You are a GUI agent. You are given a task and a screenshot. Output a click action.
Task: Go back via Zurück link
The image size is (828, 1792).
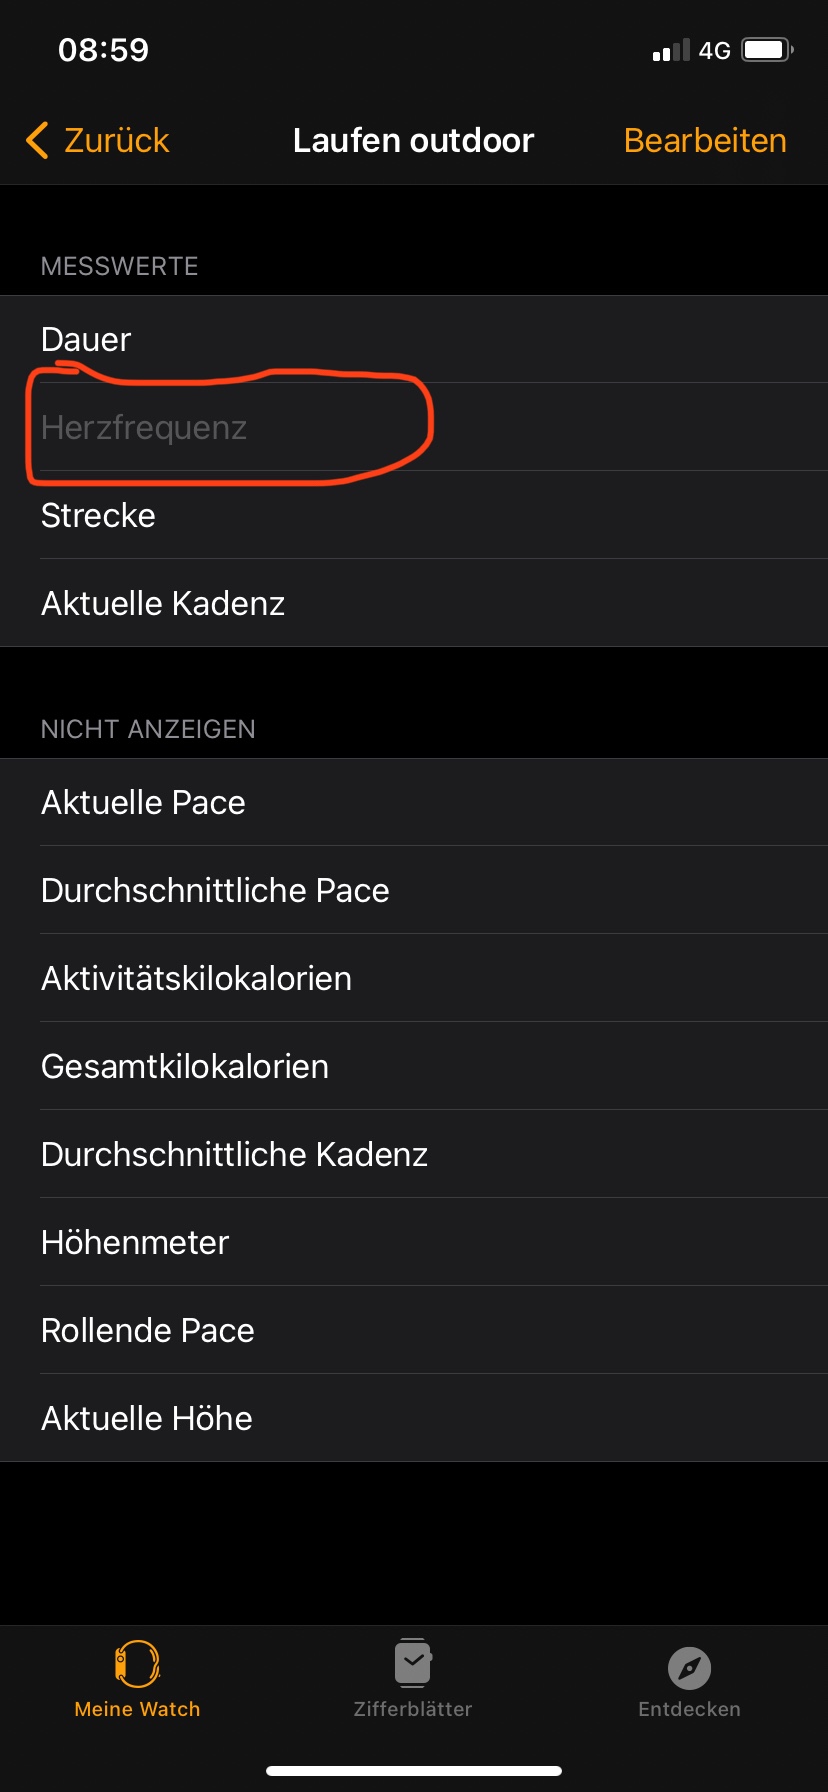click(116, 141)
